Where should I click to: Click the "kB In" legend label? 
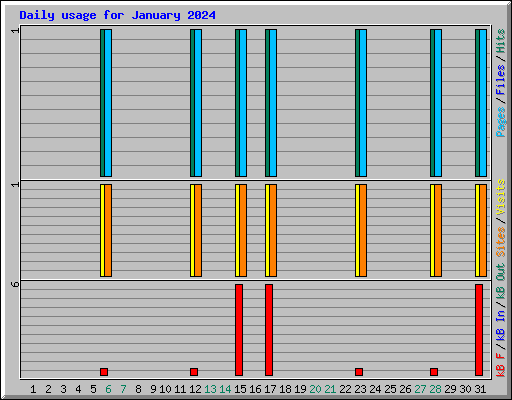500,325
